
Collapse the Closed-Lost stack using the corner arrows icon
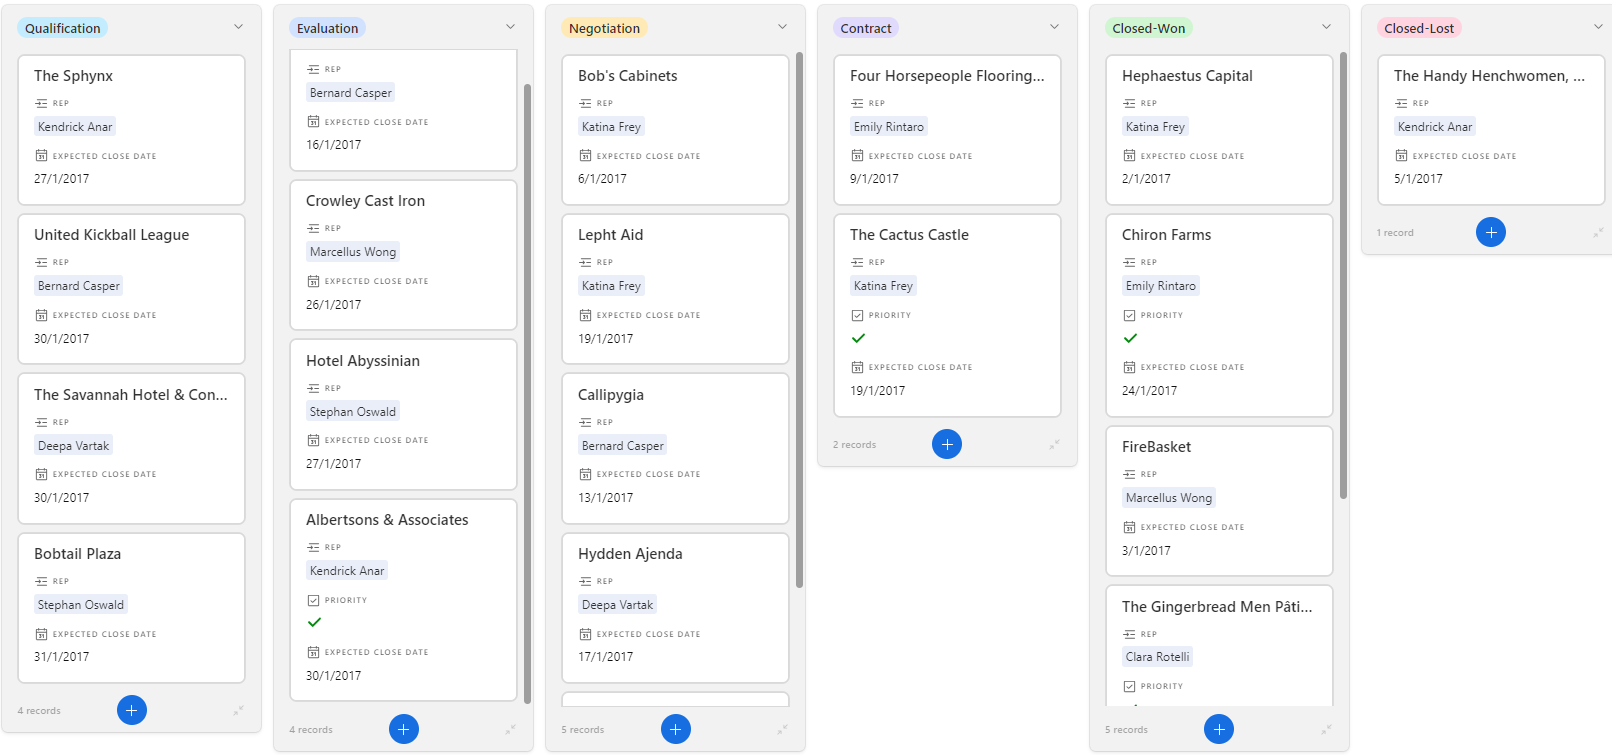coord(1599,232)
